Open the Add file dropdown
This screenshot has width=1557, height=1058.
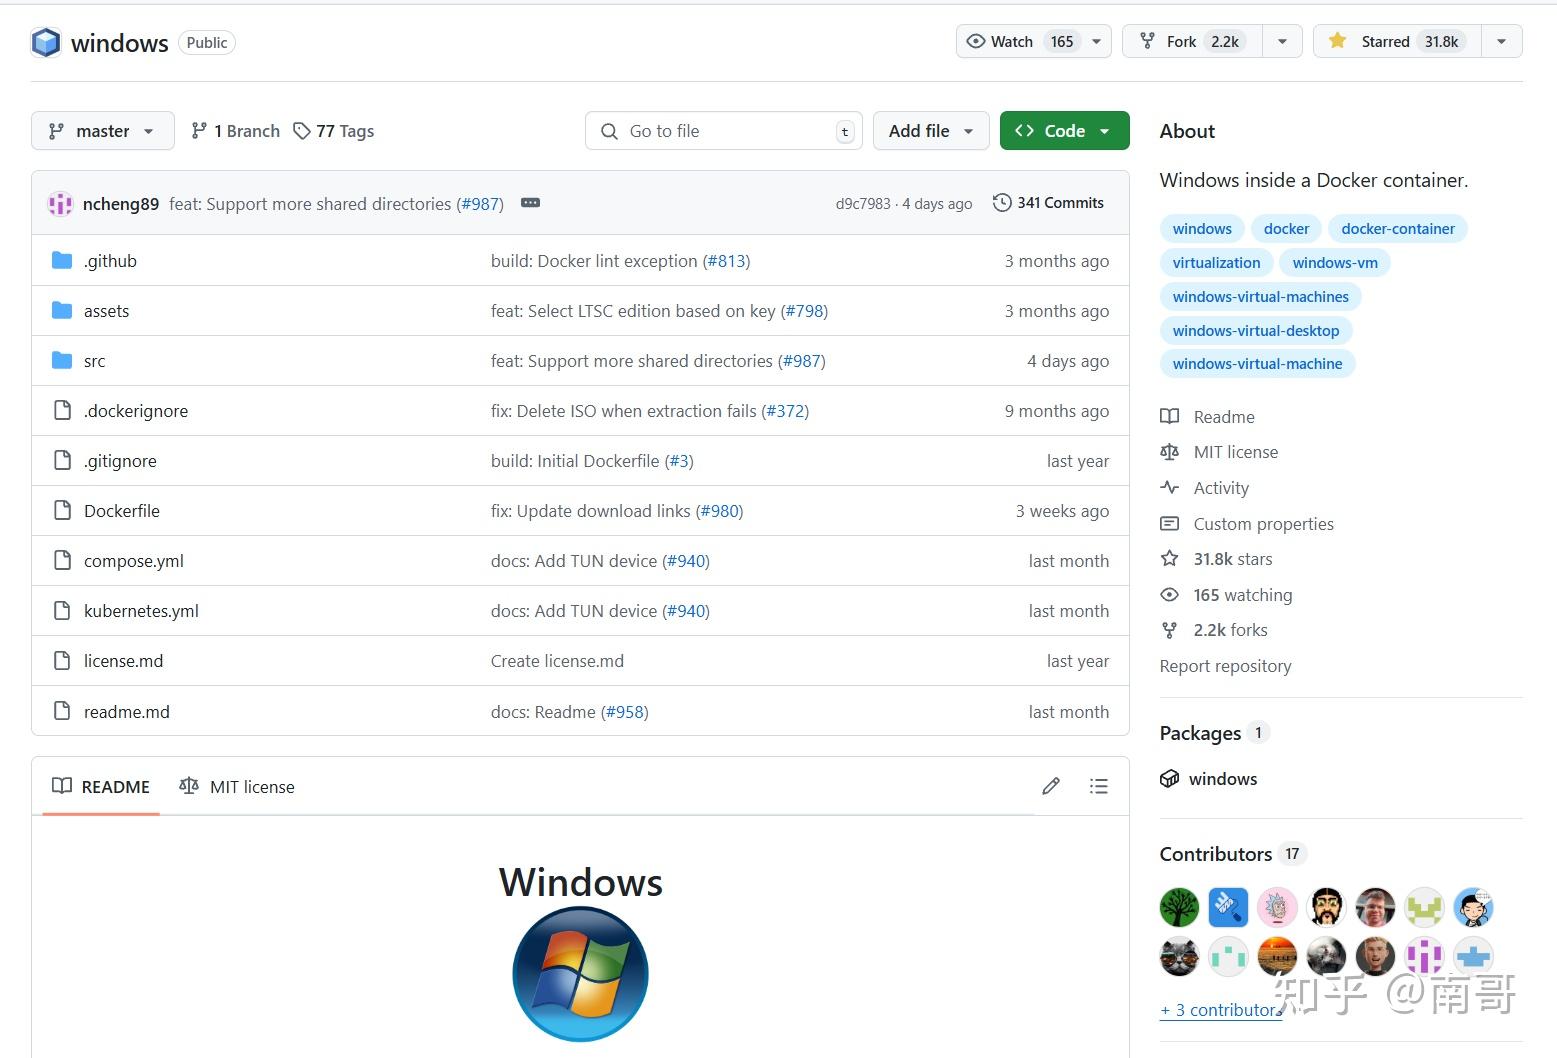click(x=931, y=131)
